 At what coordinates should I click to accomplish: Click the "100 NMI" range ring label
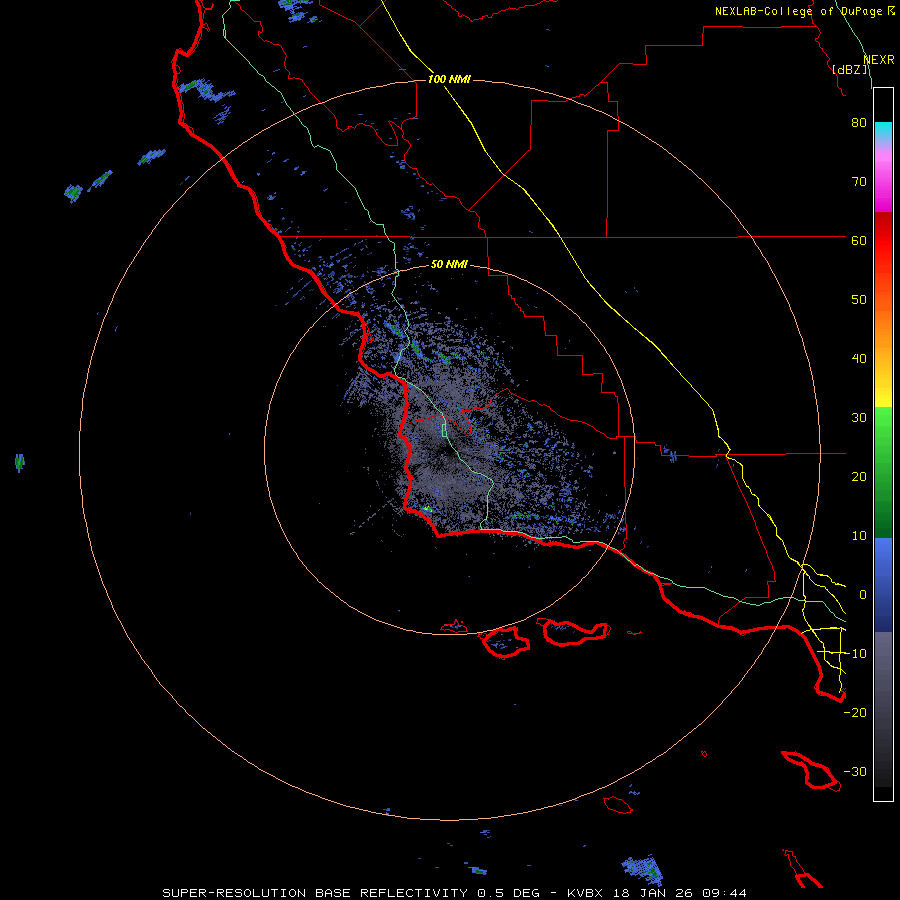pos(449,79)
